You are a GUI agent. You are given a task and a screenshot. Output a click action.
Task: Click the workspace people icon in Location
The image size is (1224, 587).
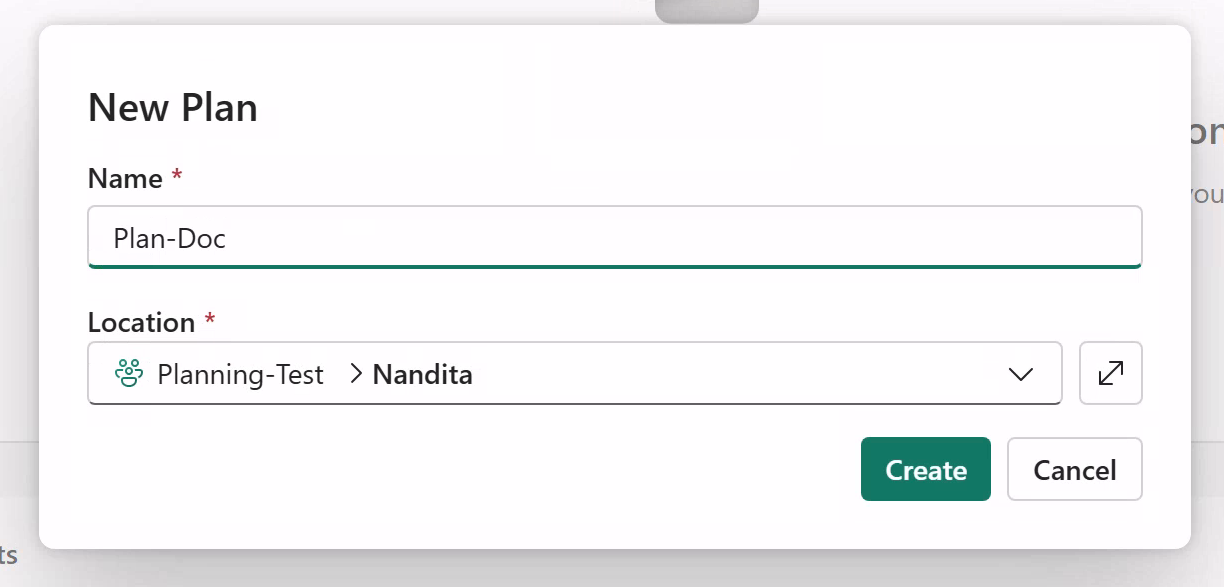tap(128, 374)
